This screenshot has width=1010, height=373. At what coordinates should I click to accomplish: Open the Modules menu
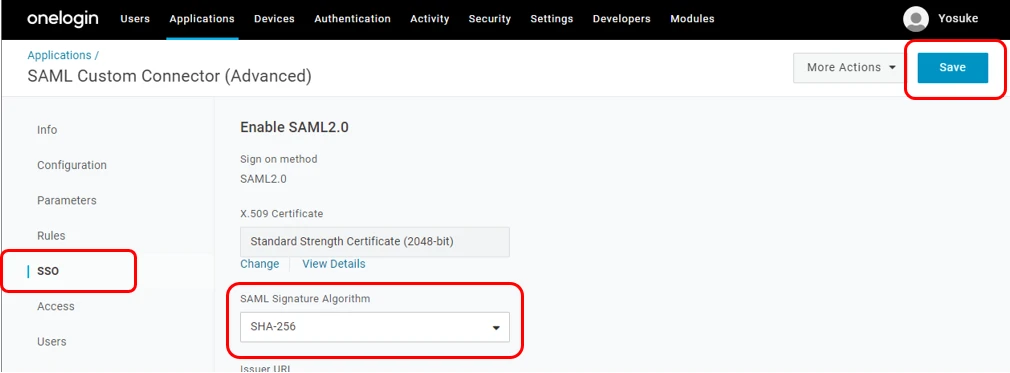pos(692,19)
